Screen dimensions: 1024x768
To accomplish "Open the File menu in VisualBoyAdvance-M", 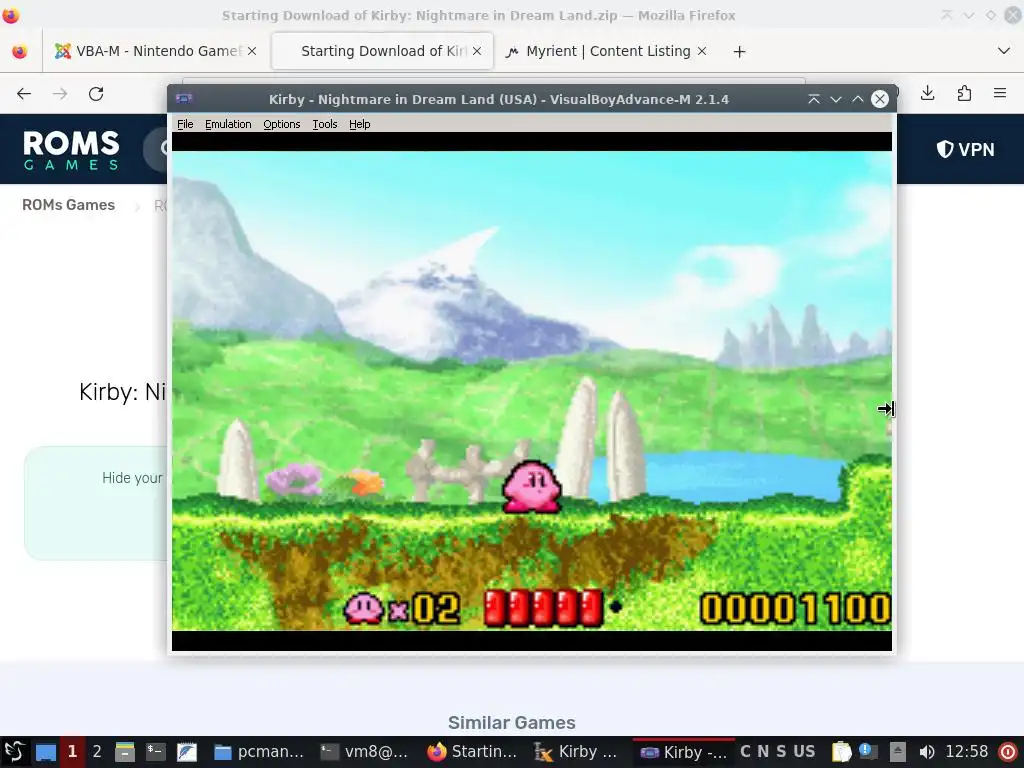I will 185,124.
